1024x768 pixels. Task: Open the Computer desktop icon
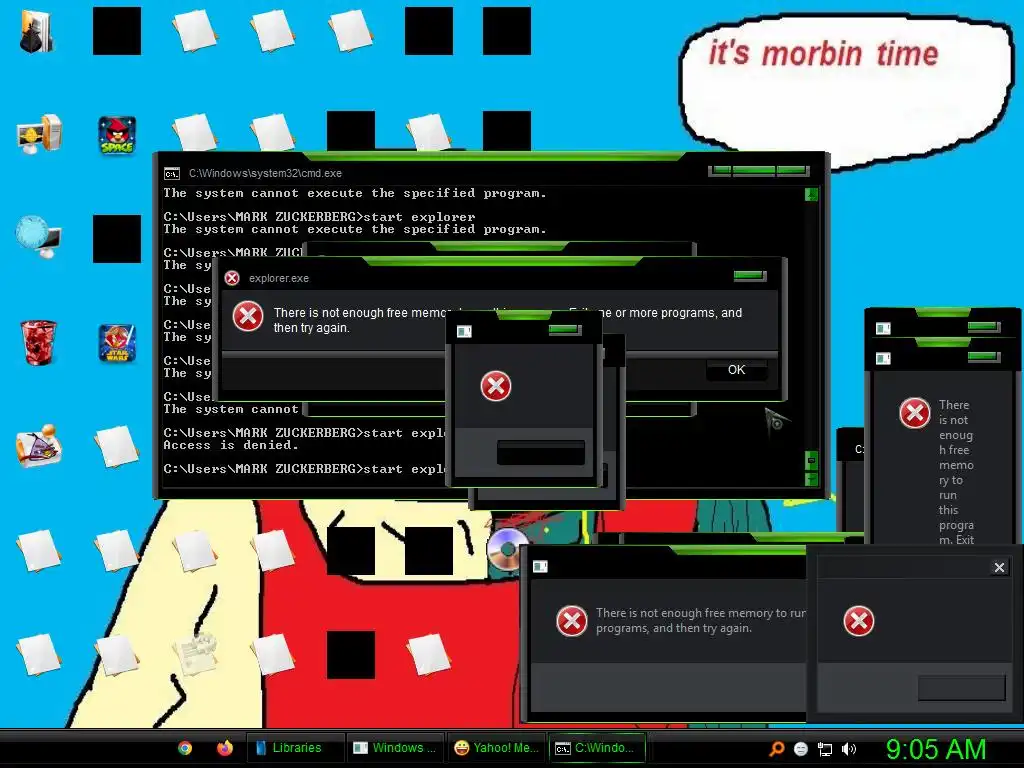39,134
